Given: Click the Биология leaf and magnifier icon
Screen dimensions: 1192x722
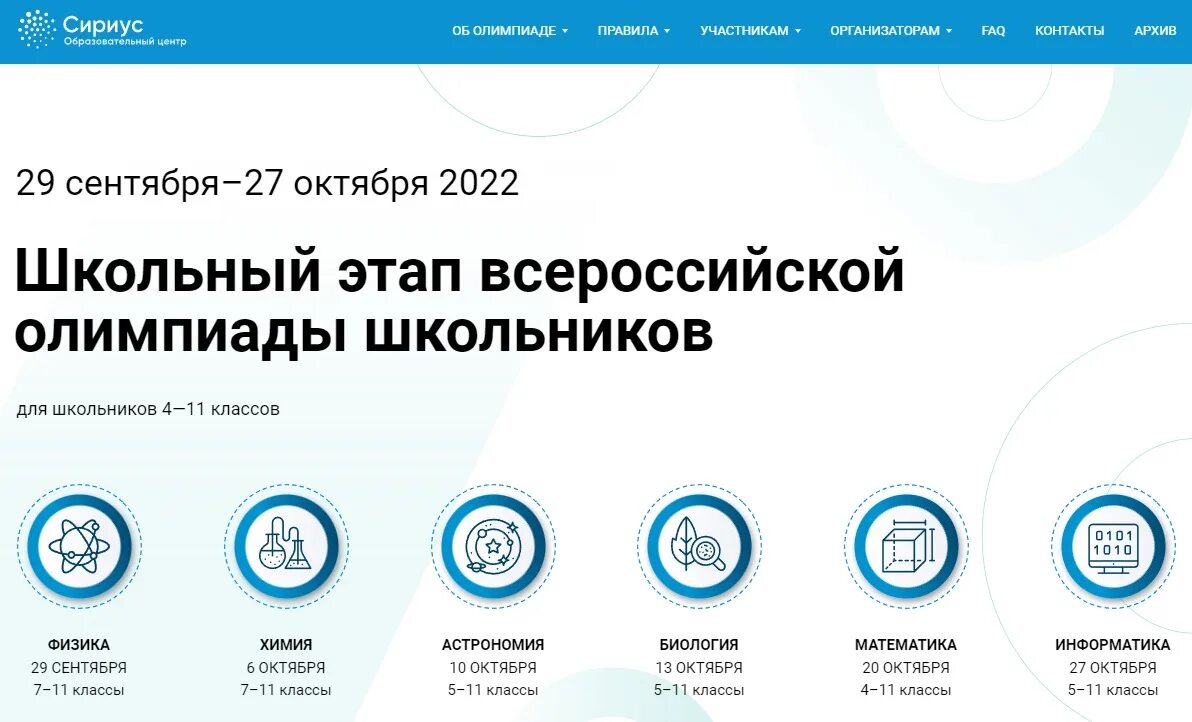Looking at the screenshot, I should coord(700,546).
